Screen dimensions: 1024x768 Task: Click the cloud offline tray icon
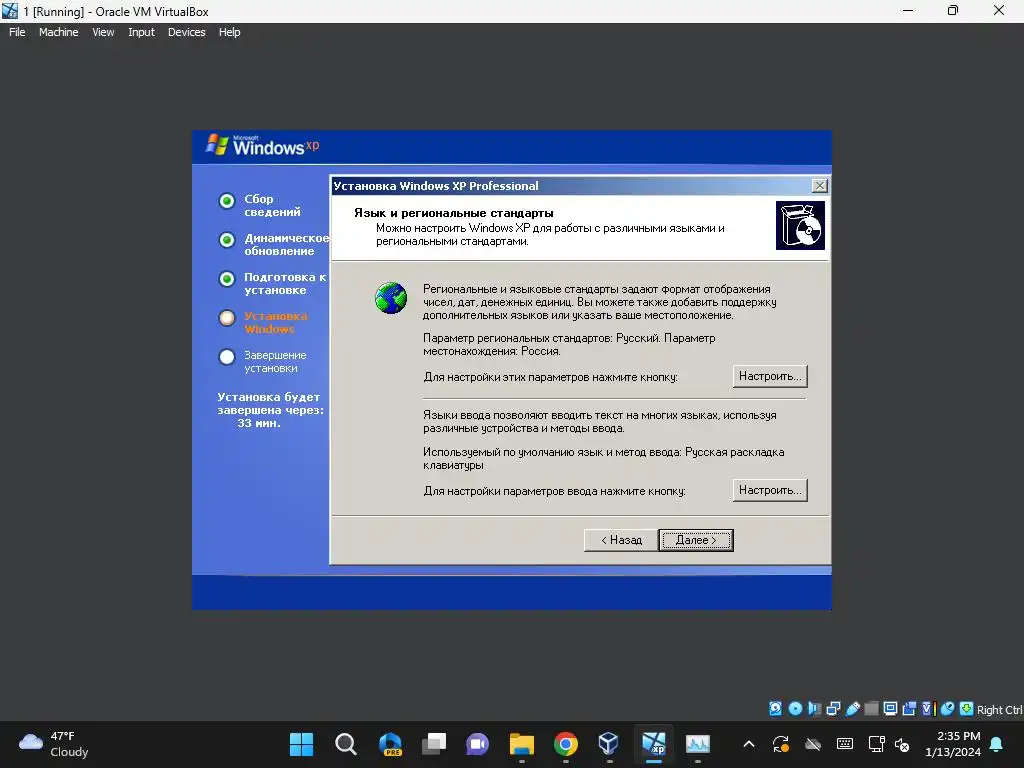(812, 744)
